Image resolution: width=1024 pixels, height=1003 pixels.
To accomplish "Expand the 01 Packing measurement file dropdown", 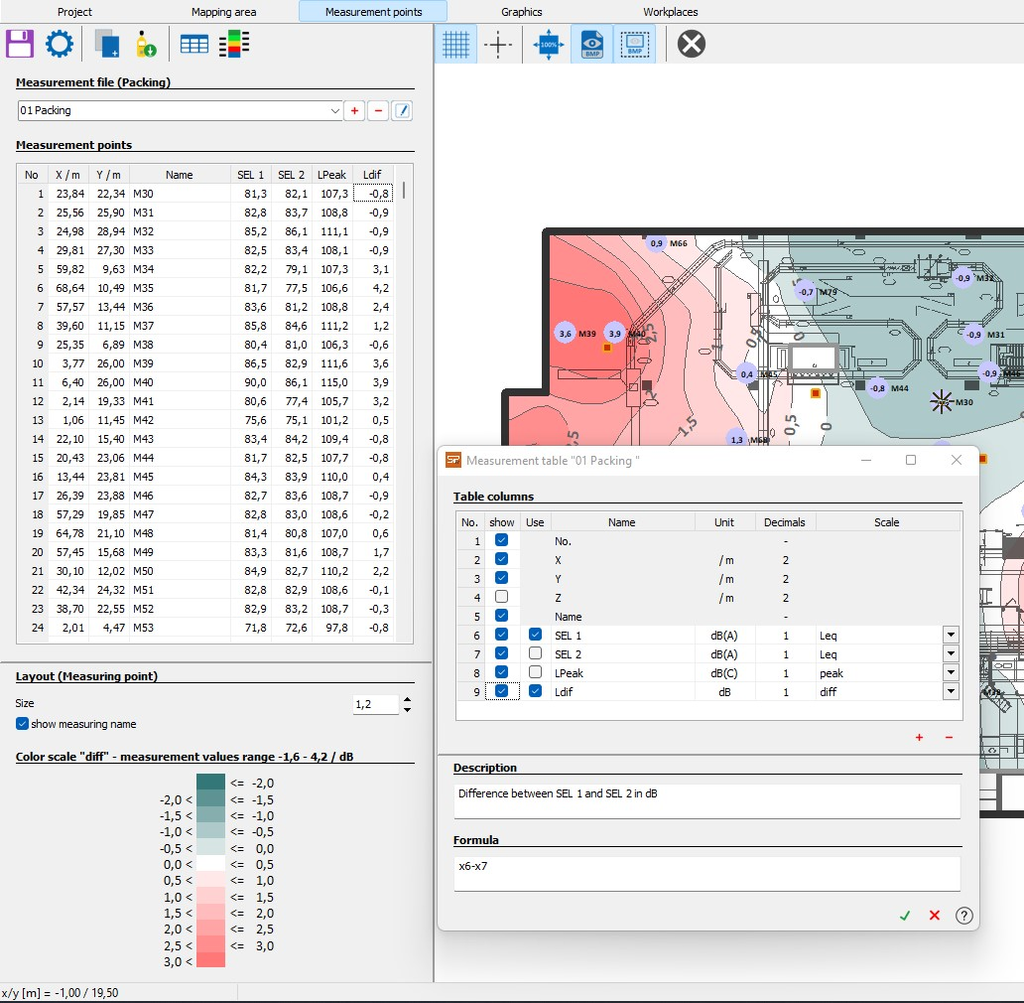I will pyautogui.click(x=335, y=111).
